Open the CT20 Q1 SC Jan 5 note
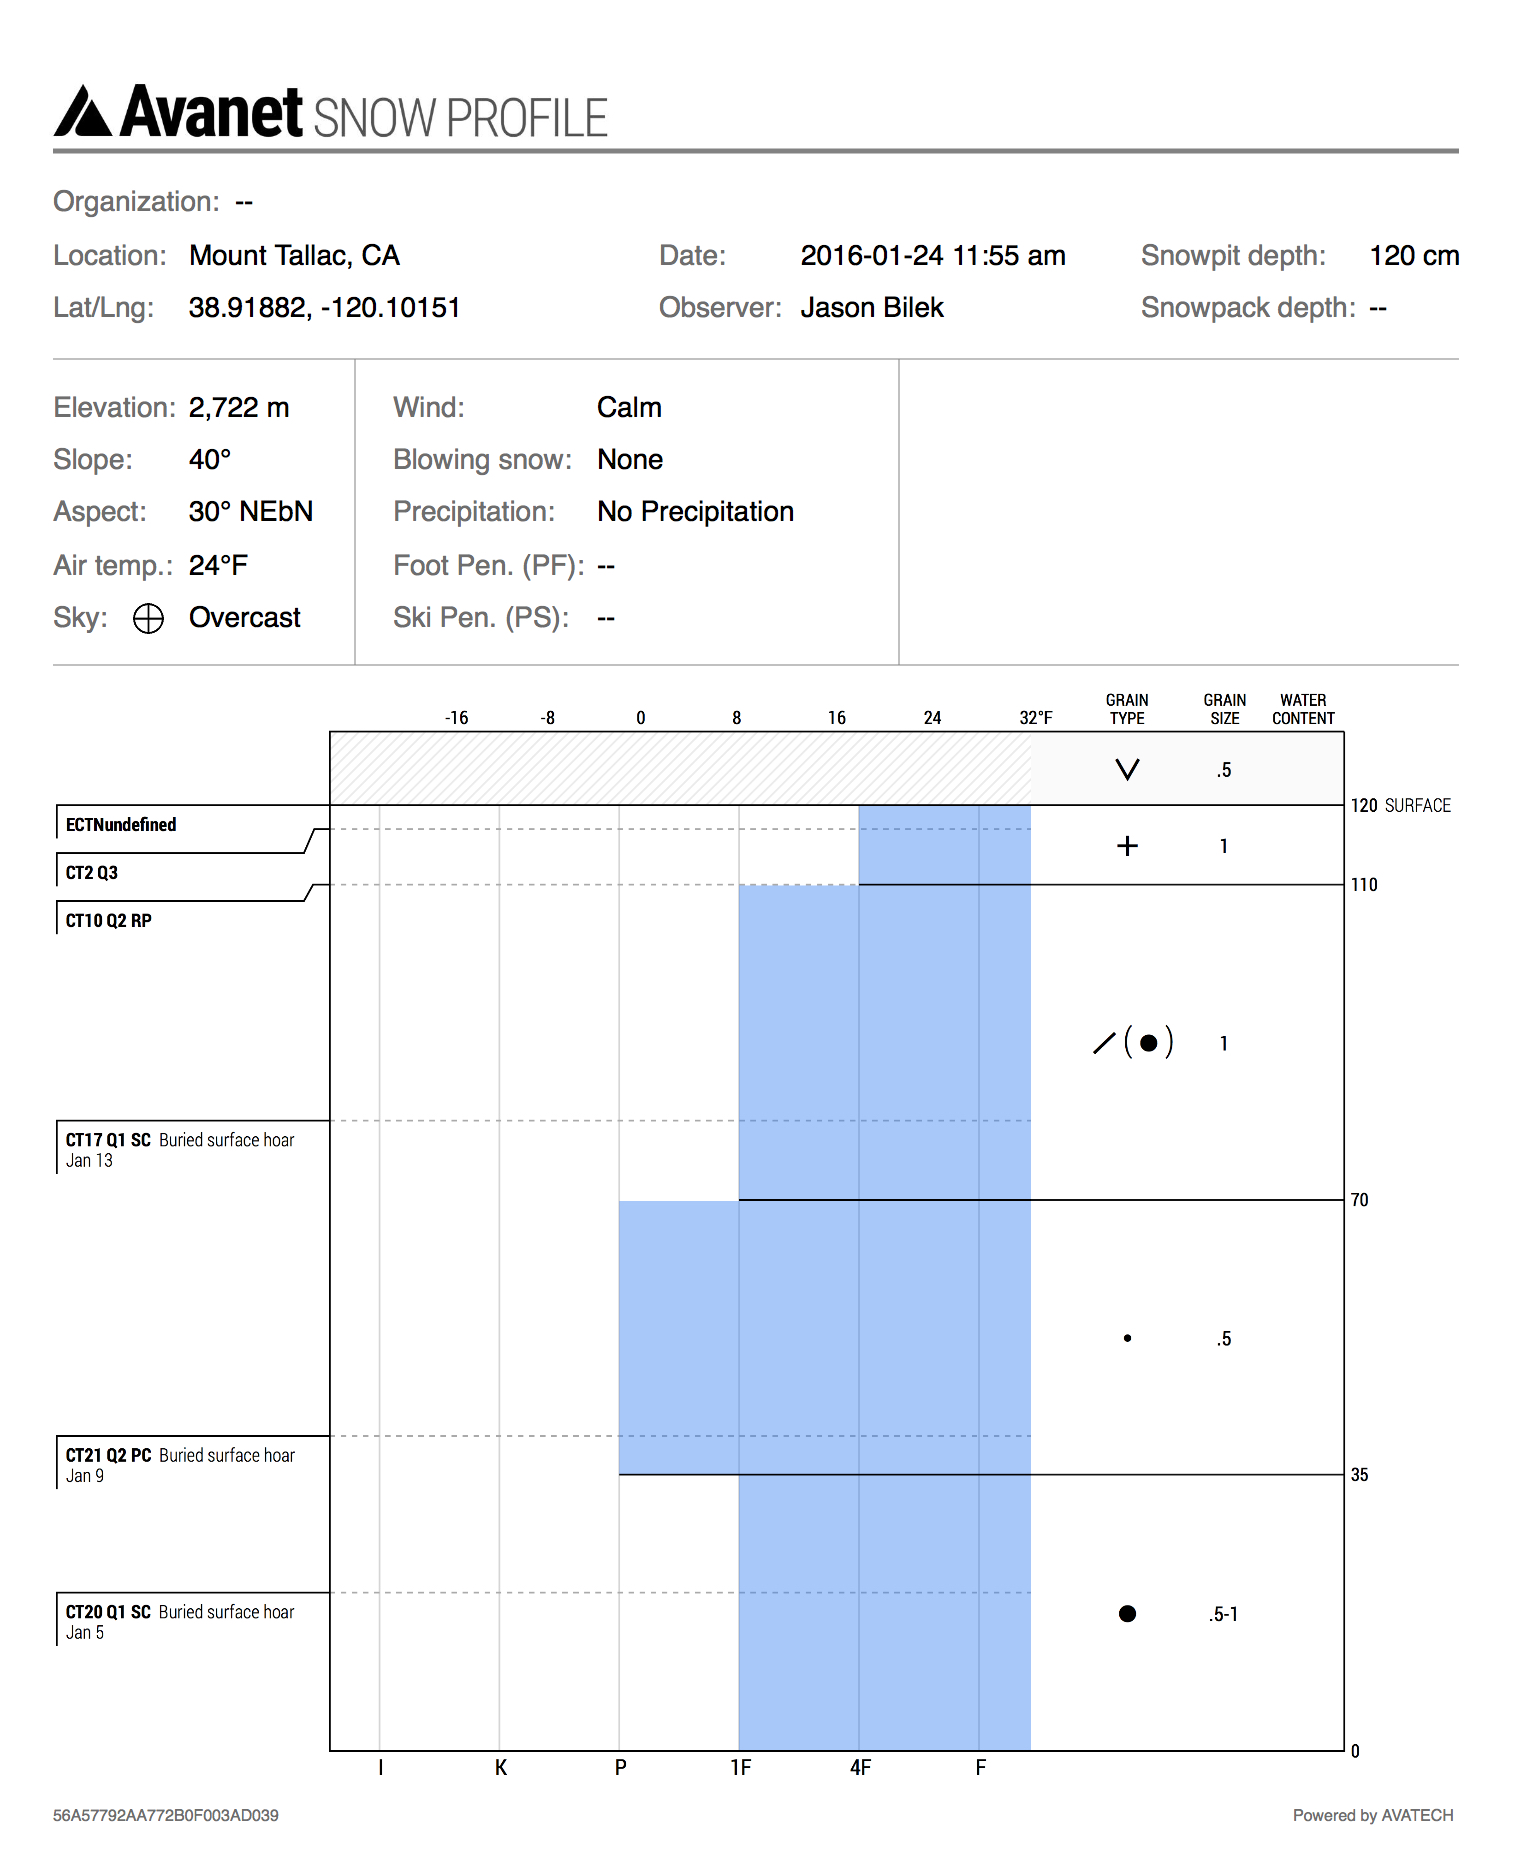The height and width of the screenshot is (1860, 1520). (x=180, y=1621)
